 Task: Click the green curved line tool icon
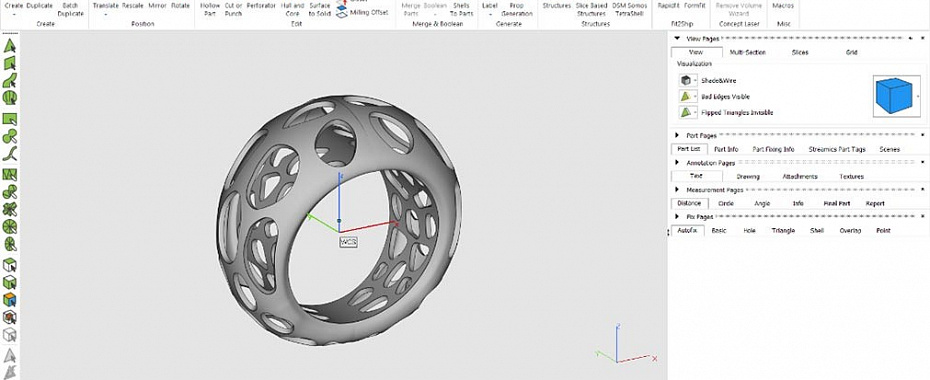point(9,154)
